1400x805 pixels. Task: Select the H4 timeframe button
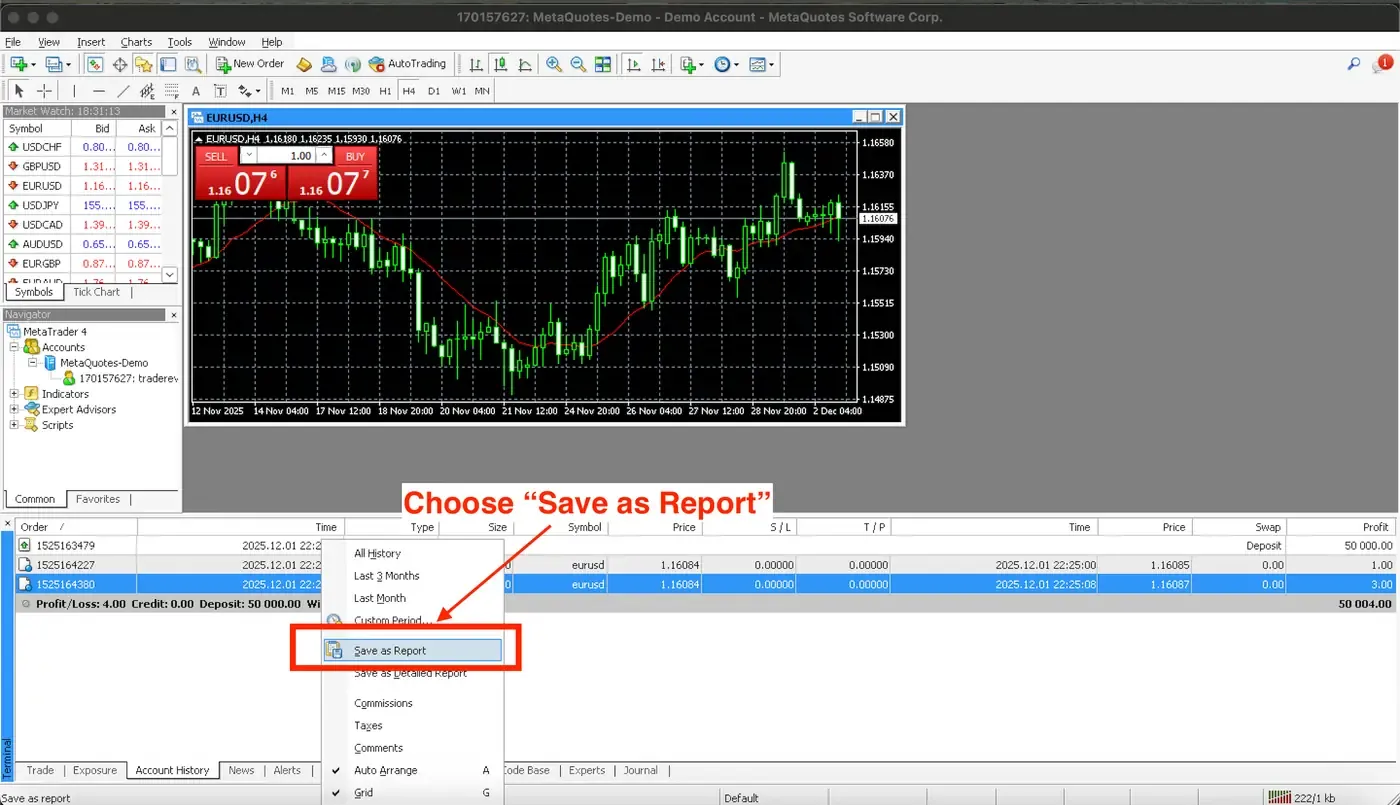[408, 91]
